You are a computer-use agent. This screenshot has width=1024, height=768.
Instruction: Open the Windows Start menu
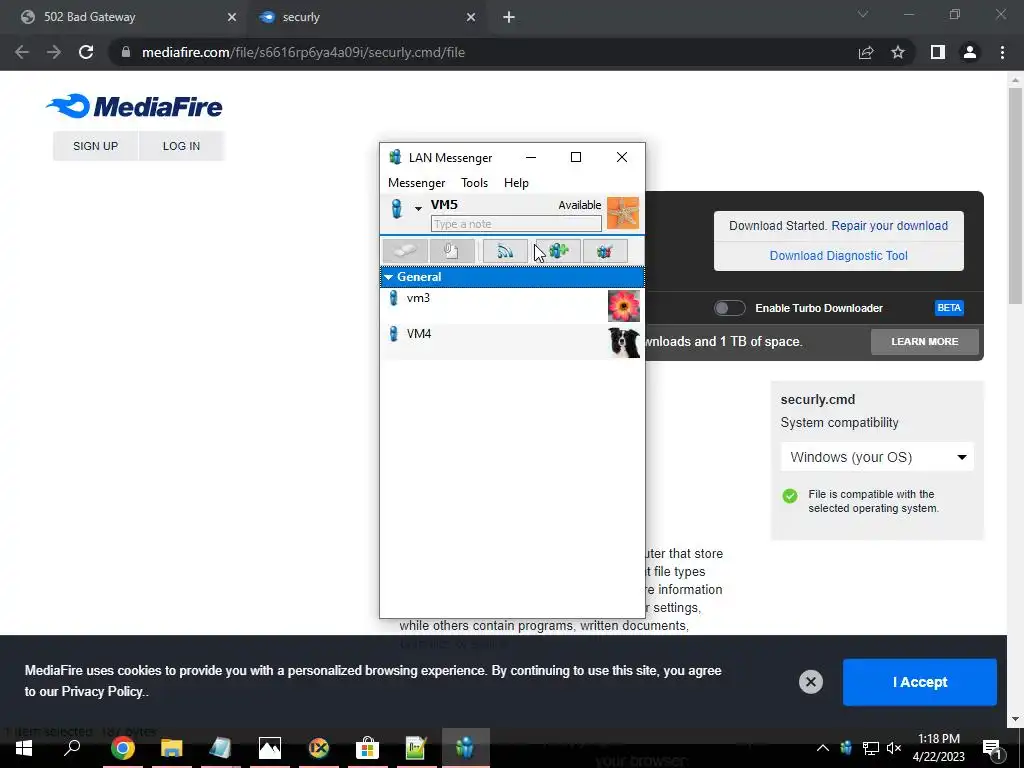coord(24,748)
